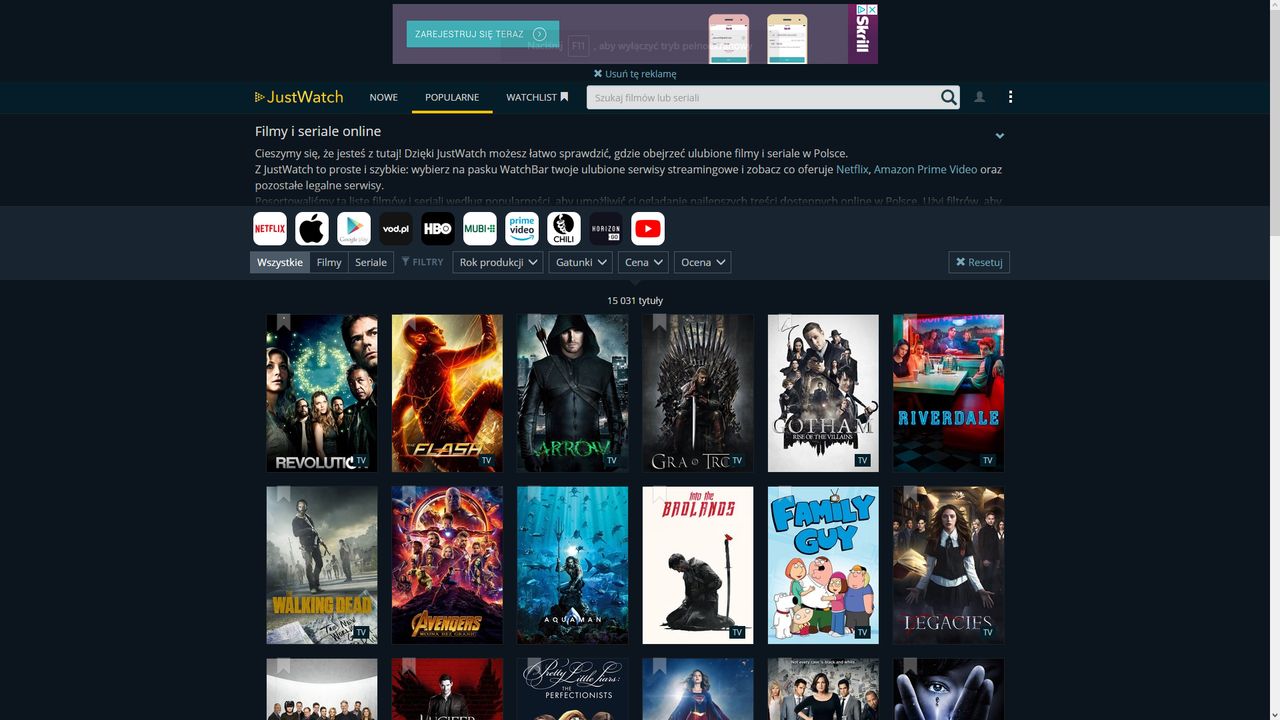Open the Aquaman poster

tap(572, 565)
